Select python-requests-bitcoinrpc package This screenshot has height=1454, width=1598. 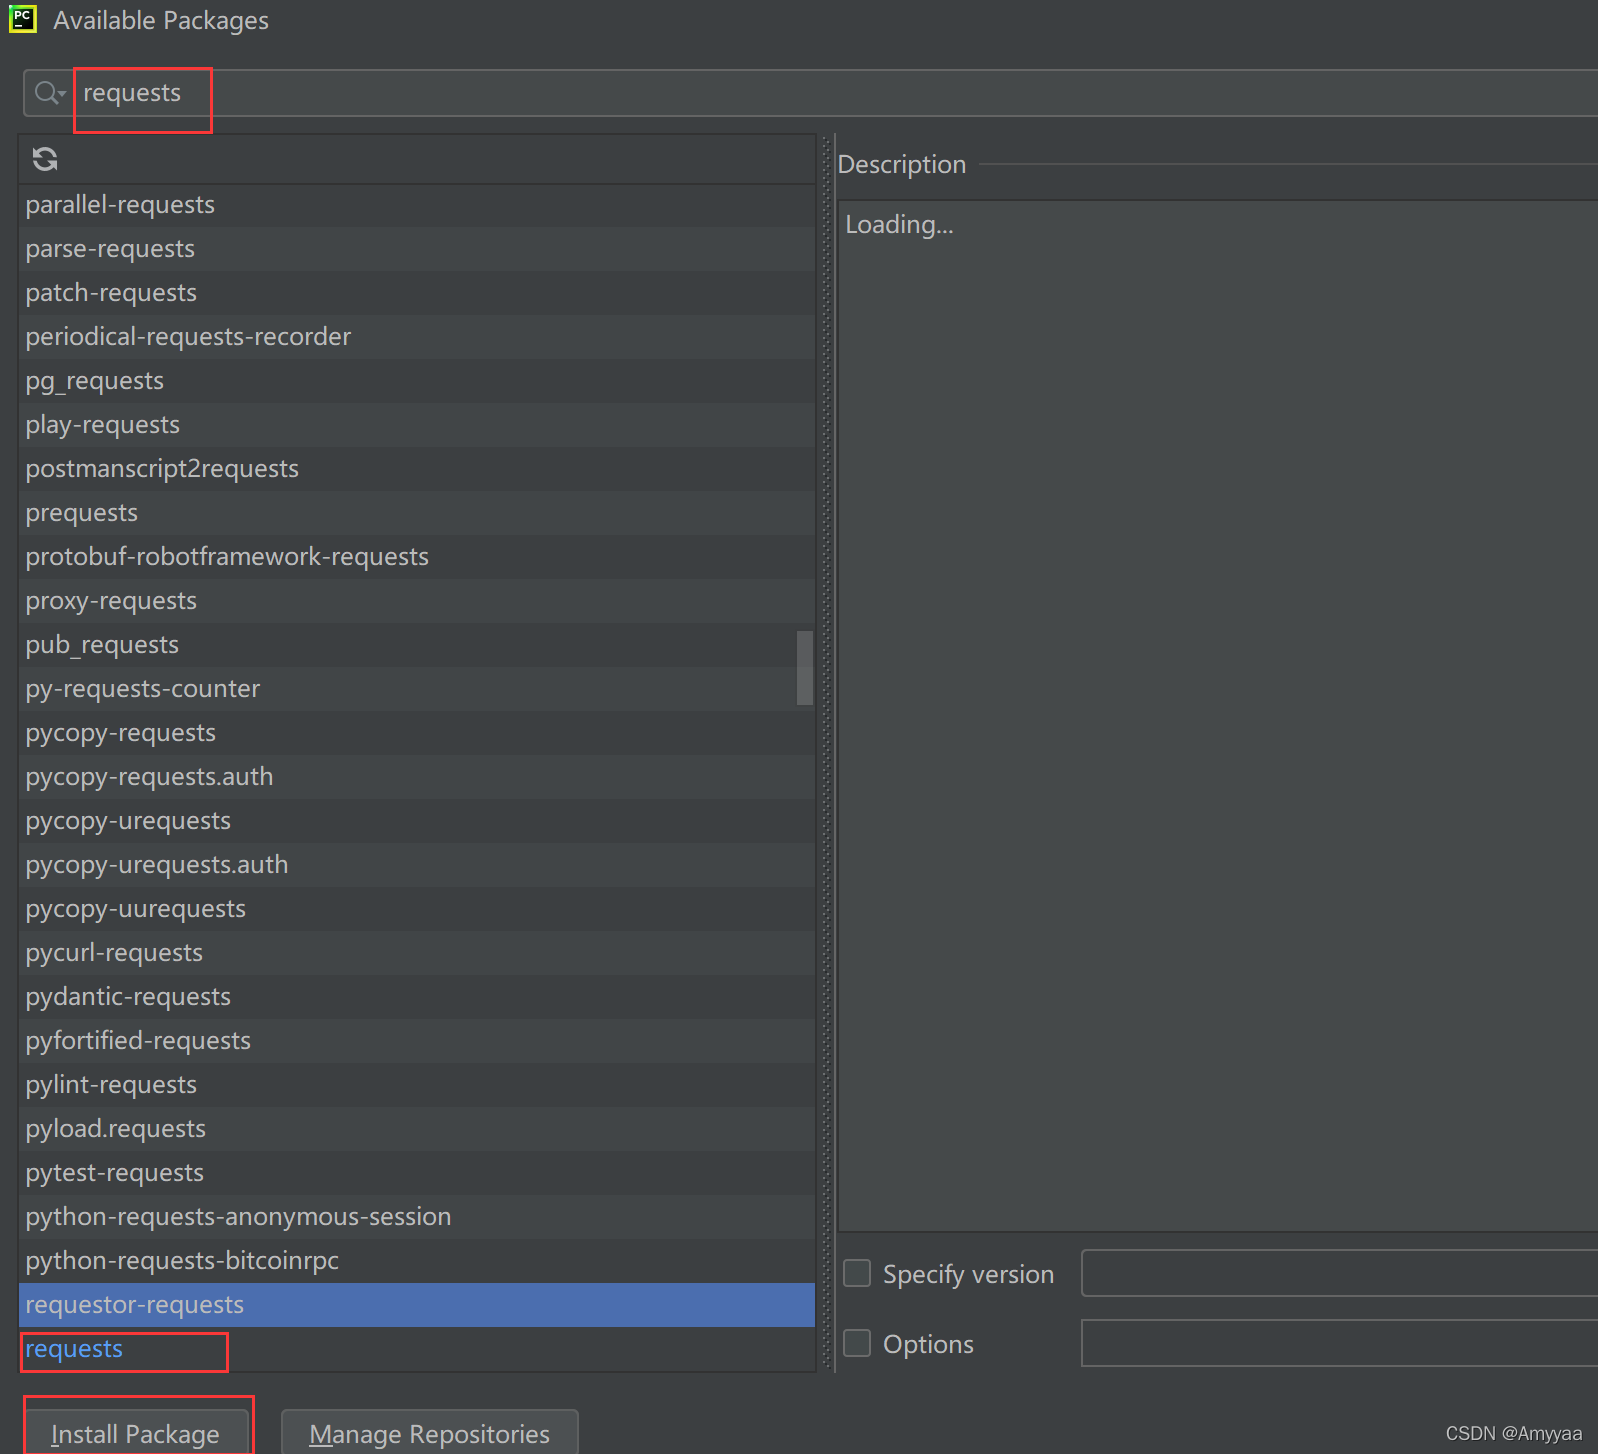point(417,1261)
